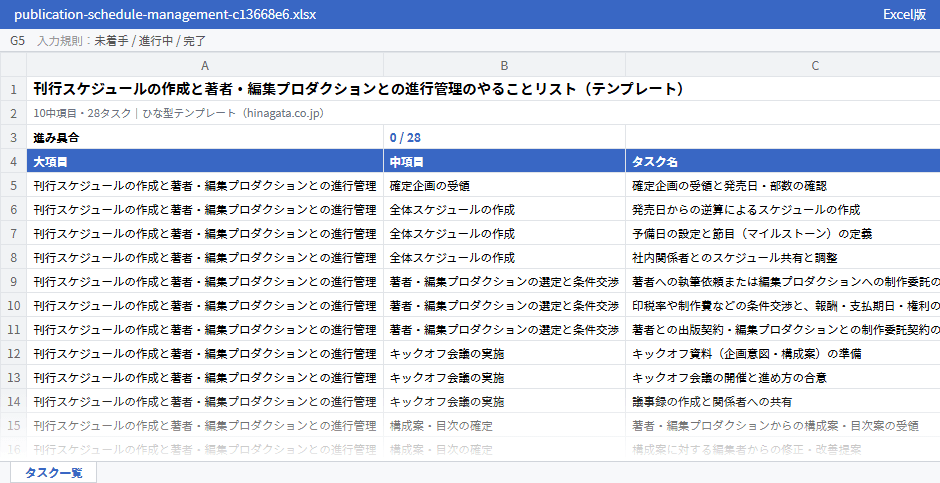Open the タスク一覧 sheet tab
Image resolution: width=940 pixels, height=483 pixels.
pyautogui.click(x=53, y=473)
